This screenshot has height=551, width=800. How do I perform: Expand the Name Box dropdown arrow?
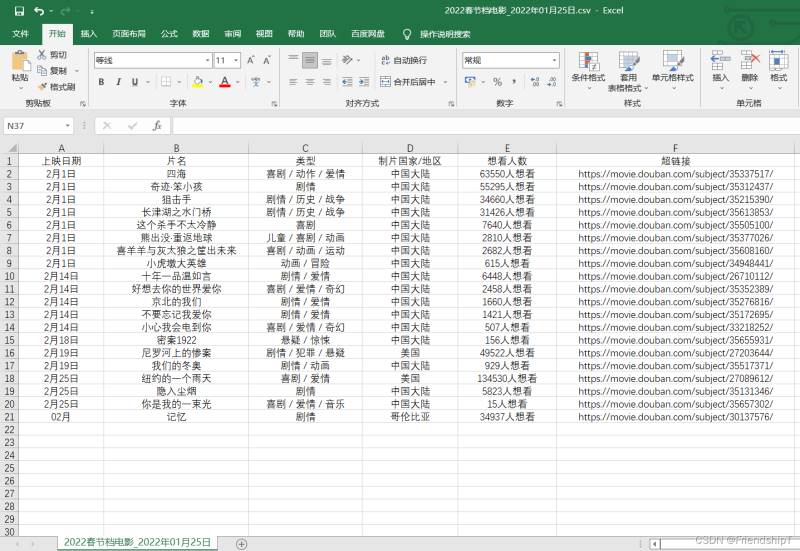coord(67,126)
